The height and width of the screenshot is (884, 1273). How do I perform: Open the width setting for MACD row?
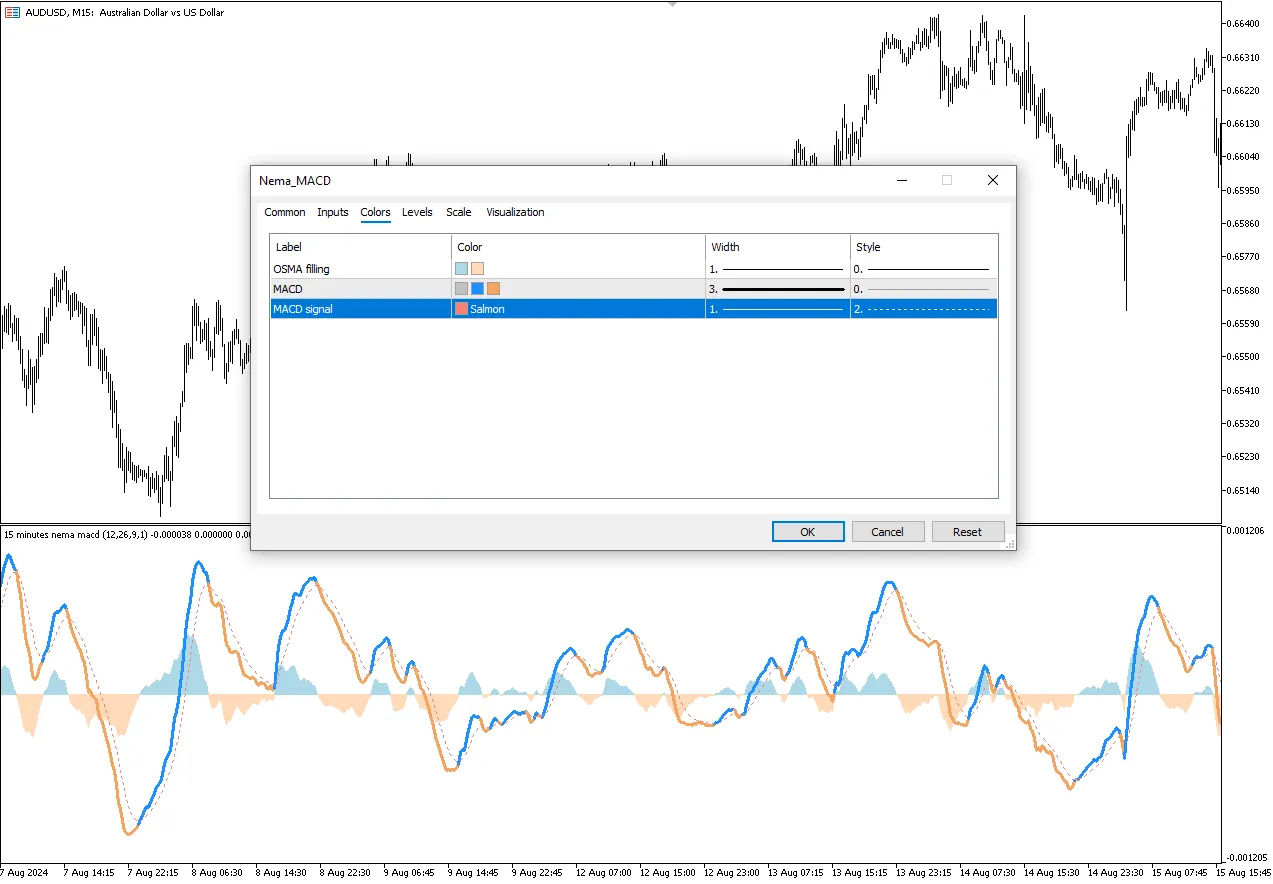[x=777, y=289]
